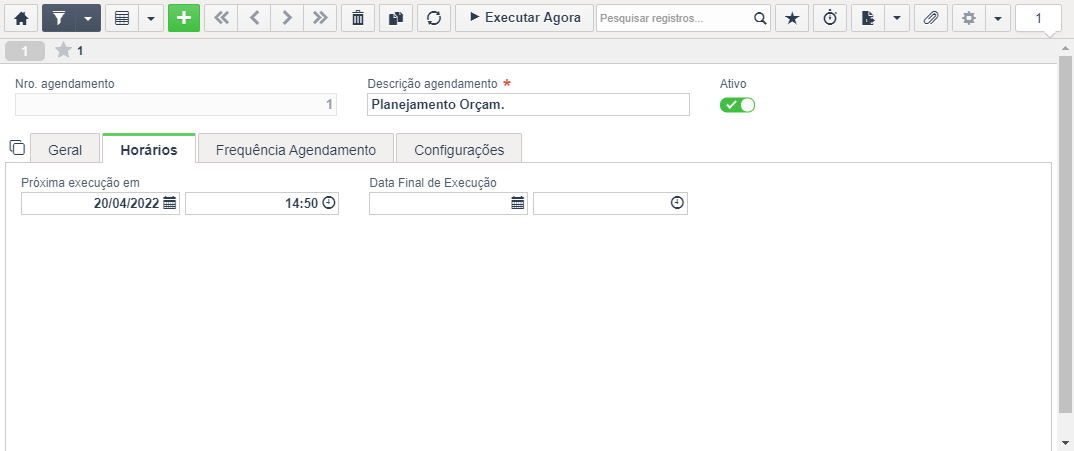Click the export document icon
The height and width of the screenshot is (451, 1074).
click(868, 19)
